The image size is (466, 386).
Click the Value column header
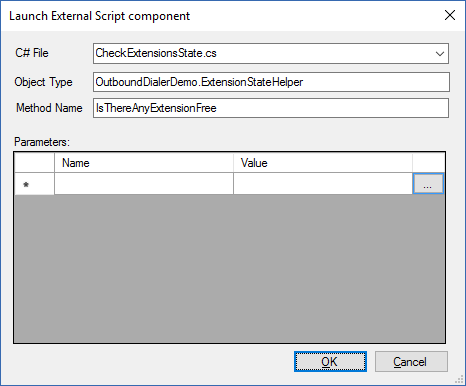[x=323, y=163]
